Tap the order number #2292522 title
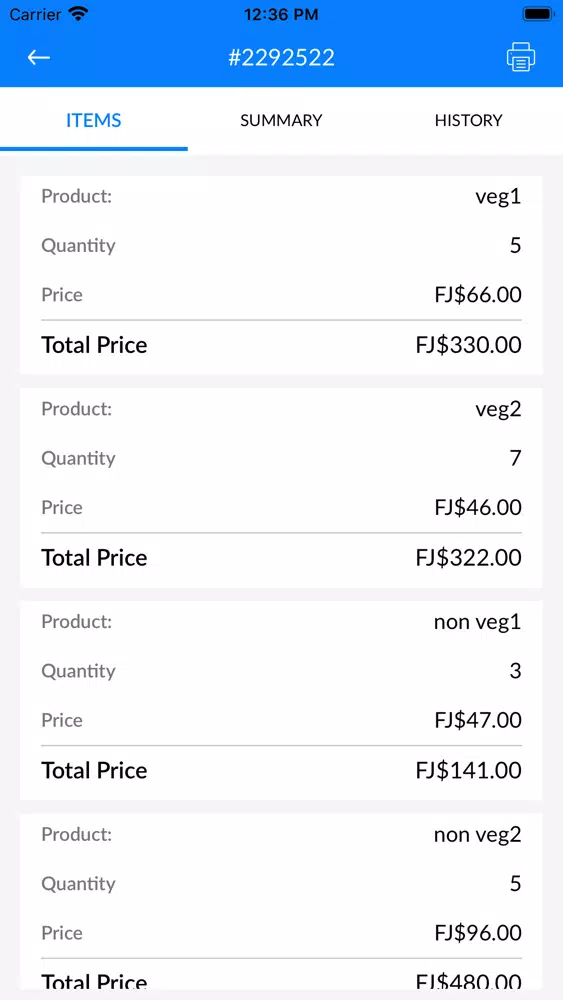 [x=281, y=57]
